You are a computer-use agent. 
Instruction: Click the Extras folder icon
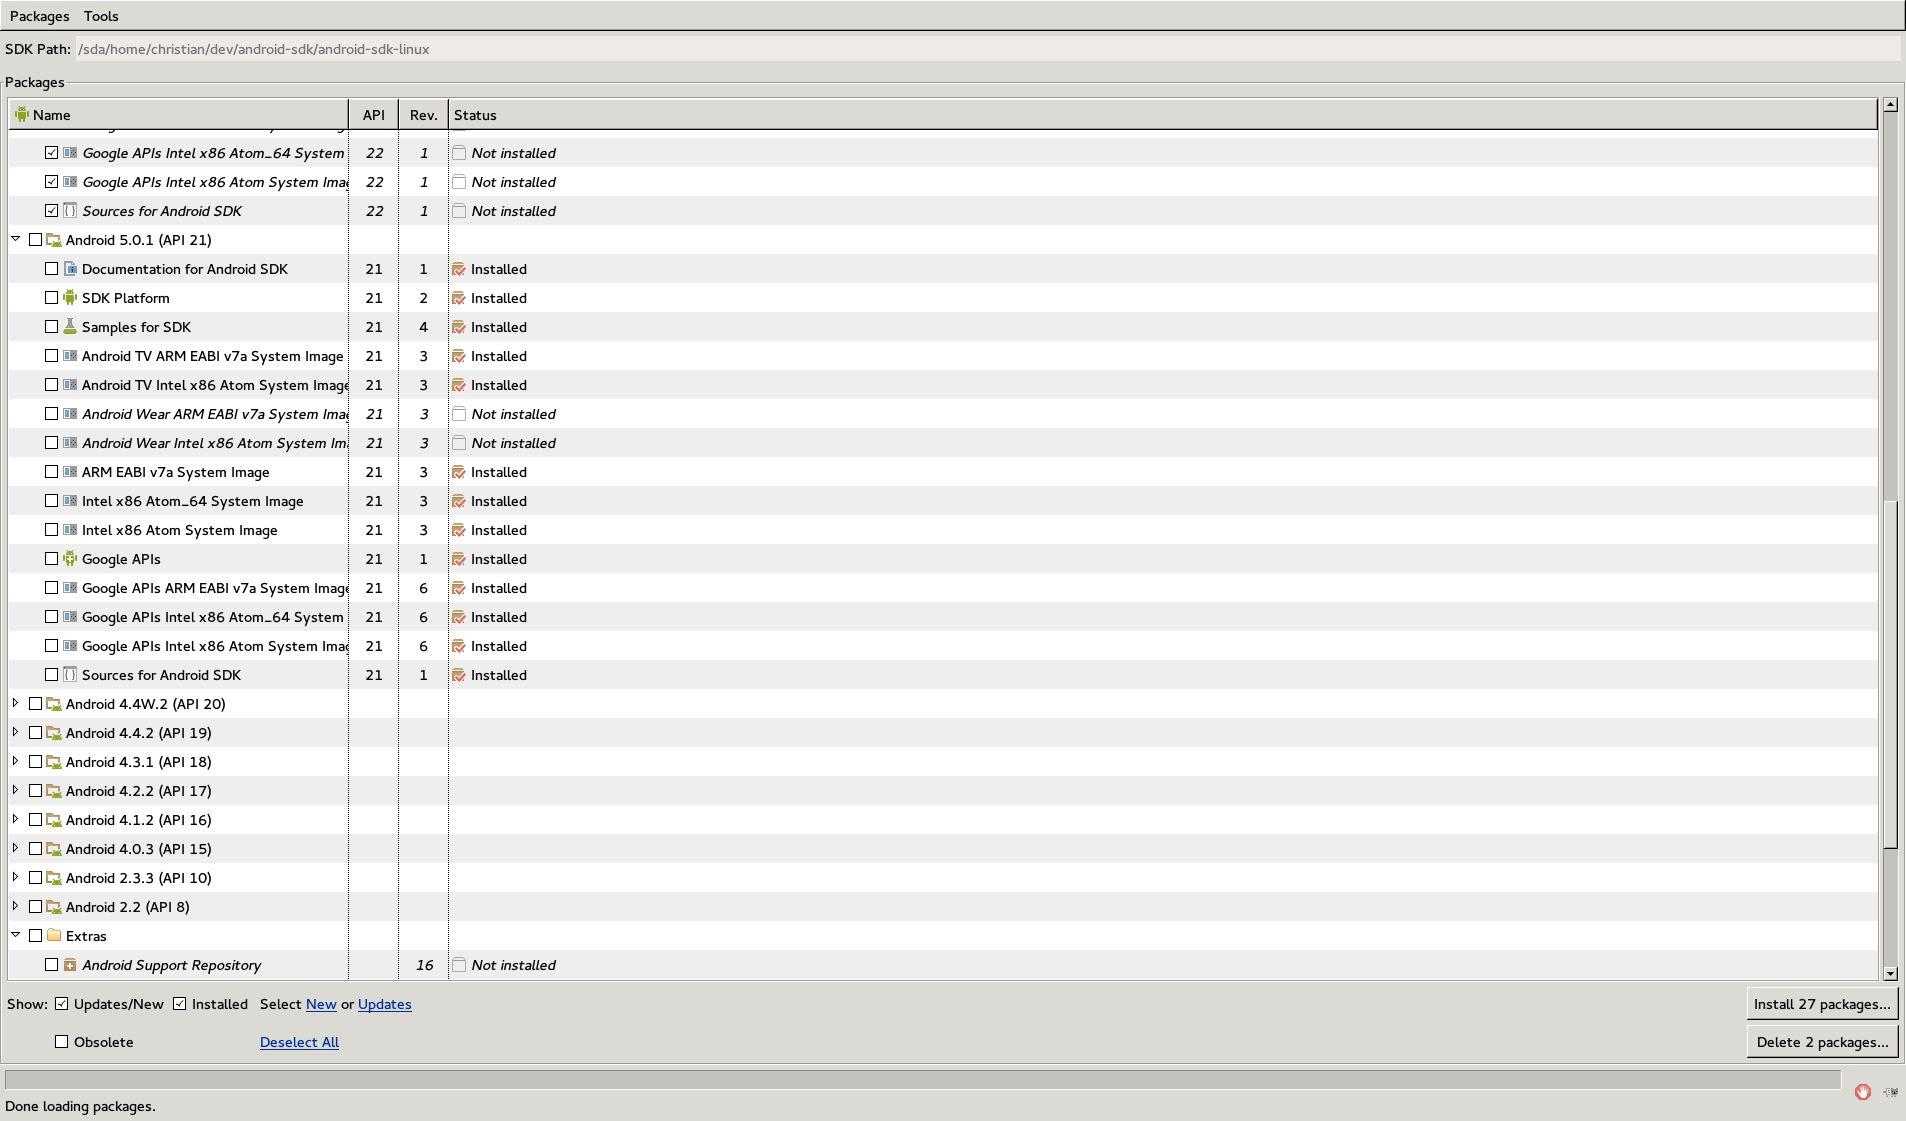coord(54,936)
